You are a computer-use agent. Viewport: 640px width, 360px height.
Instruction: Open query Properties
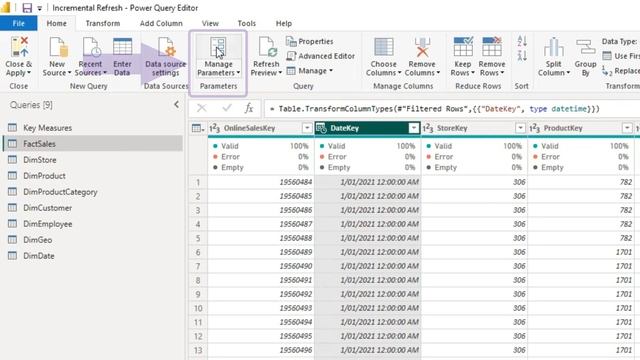(309, 41)
